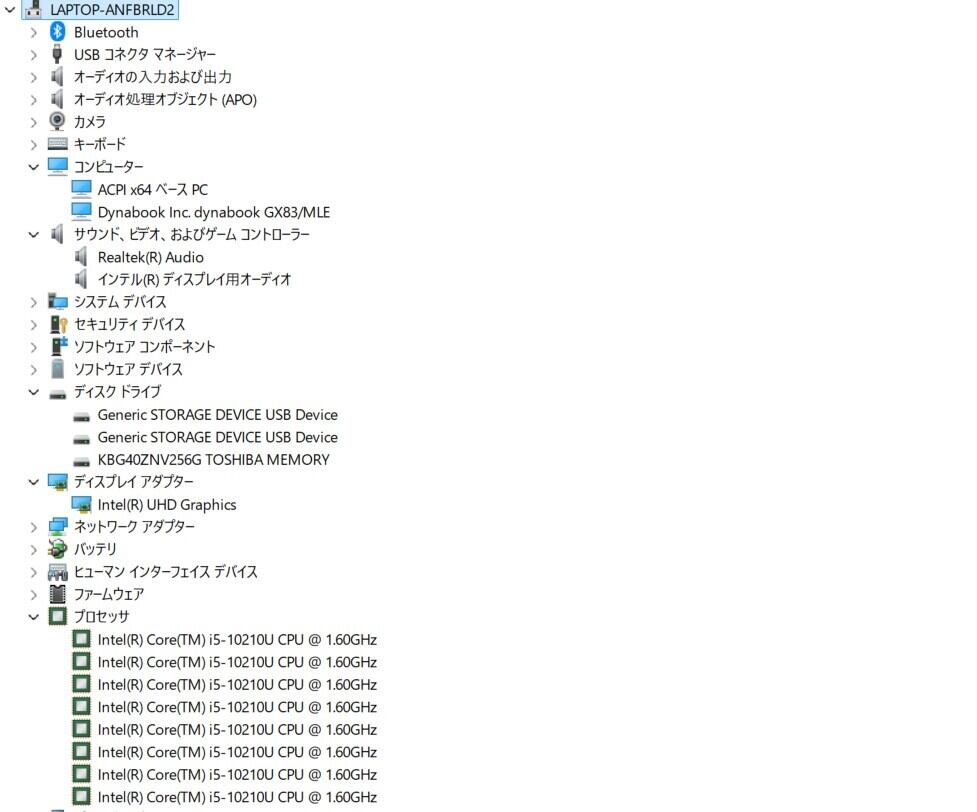Collapse the サウンド、ビデオ、およびゲーム コントローラー category
977x812 pixels.
(x=34, y=235)
